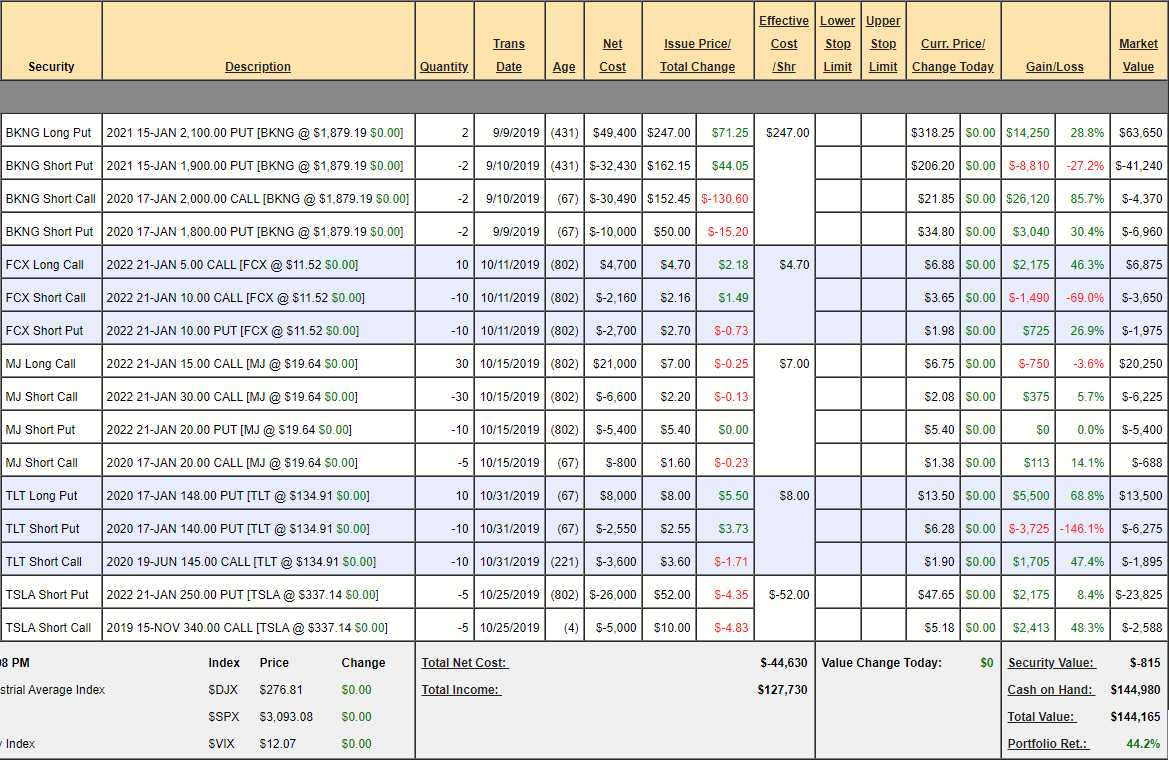Select the BKNG Long Put row name

[x=49, y=132]
